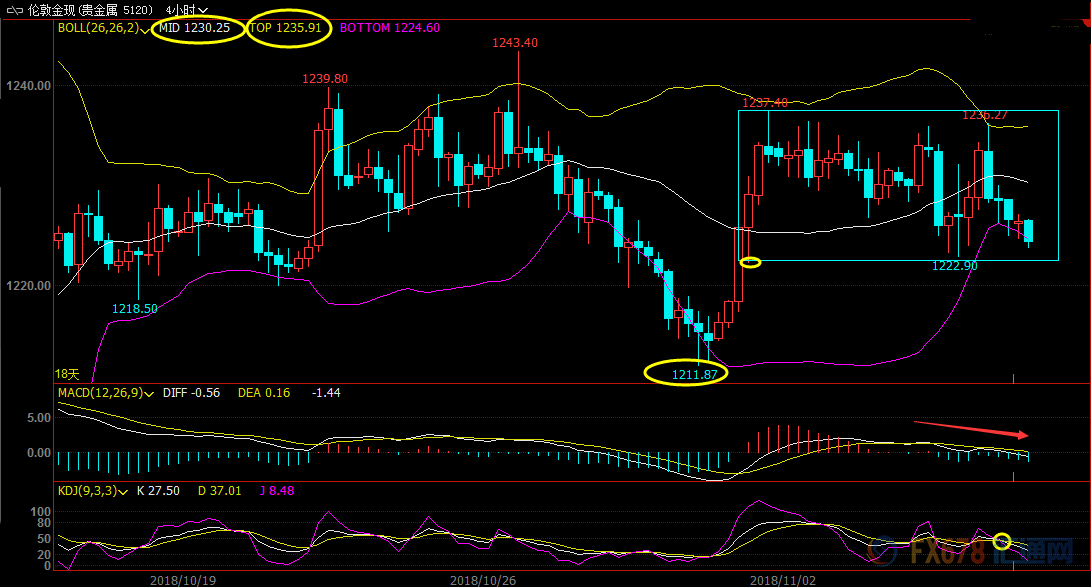Click the 1222.90 price label
This screenshot has width=1091, height=587.
[954, 265]
